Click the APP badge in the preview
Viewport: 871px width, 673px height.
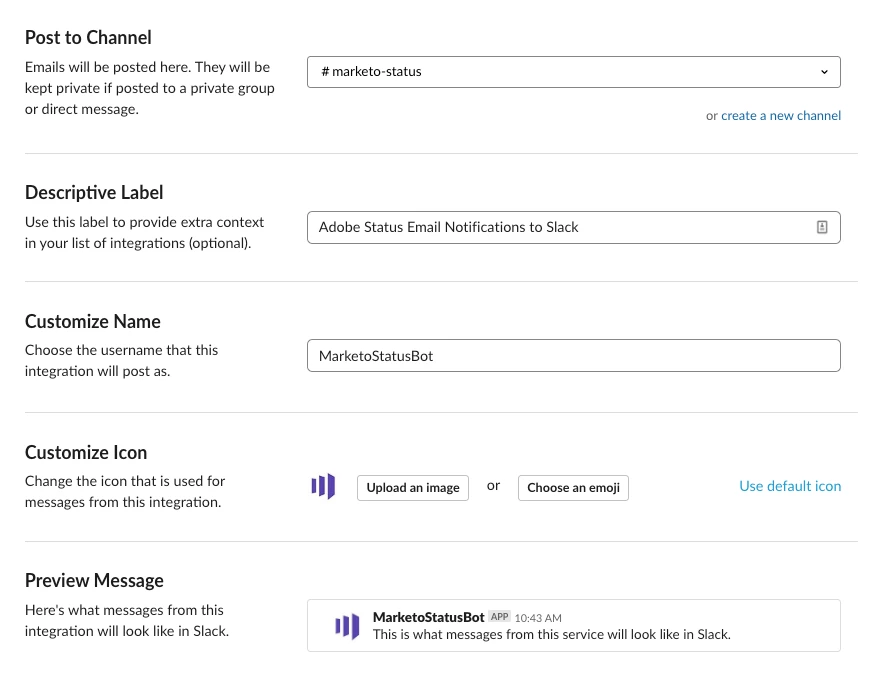[x=500, y=617]
